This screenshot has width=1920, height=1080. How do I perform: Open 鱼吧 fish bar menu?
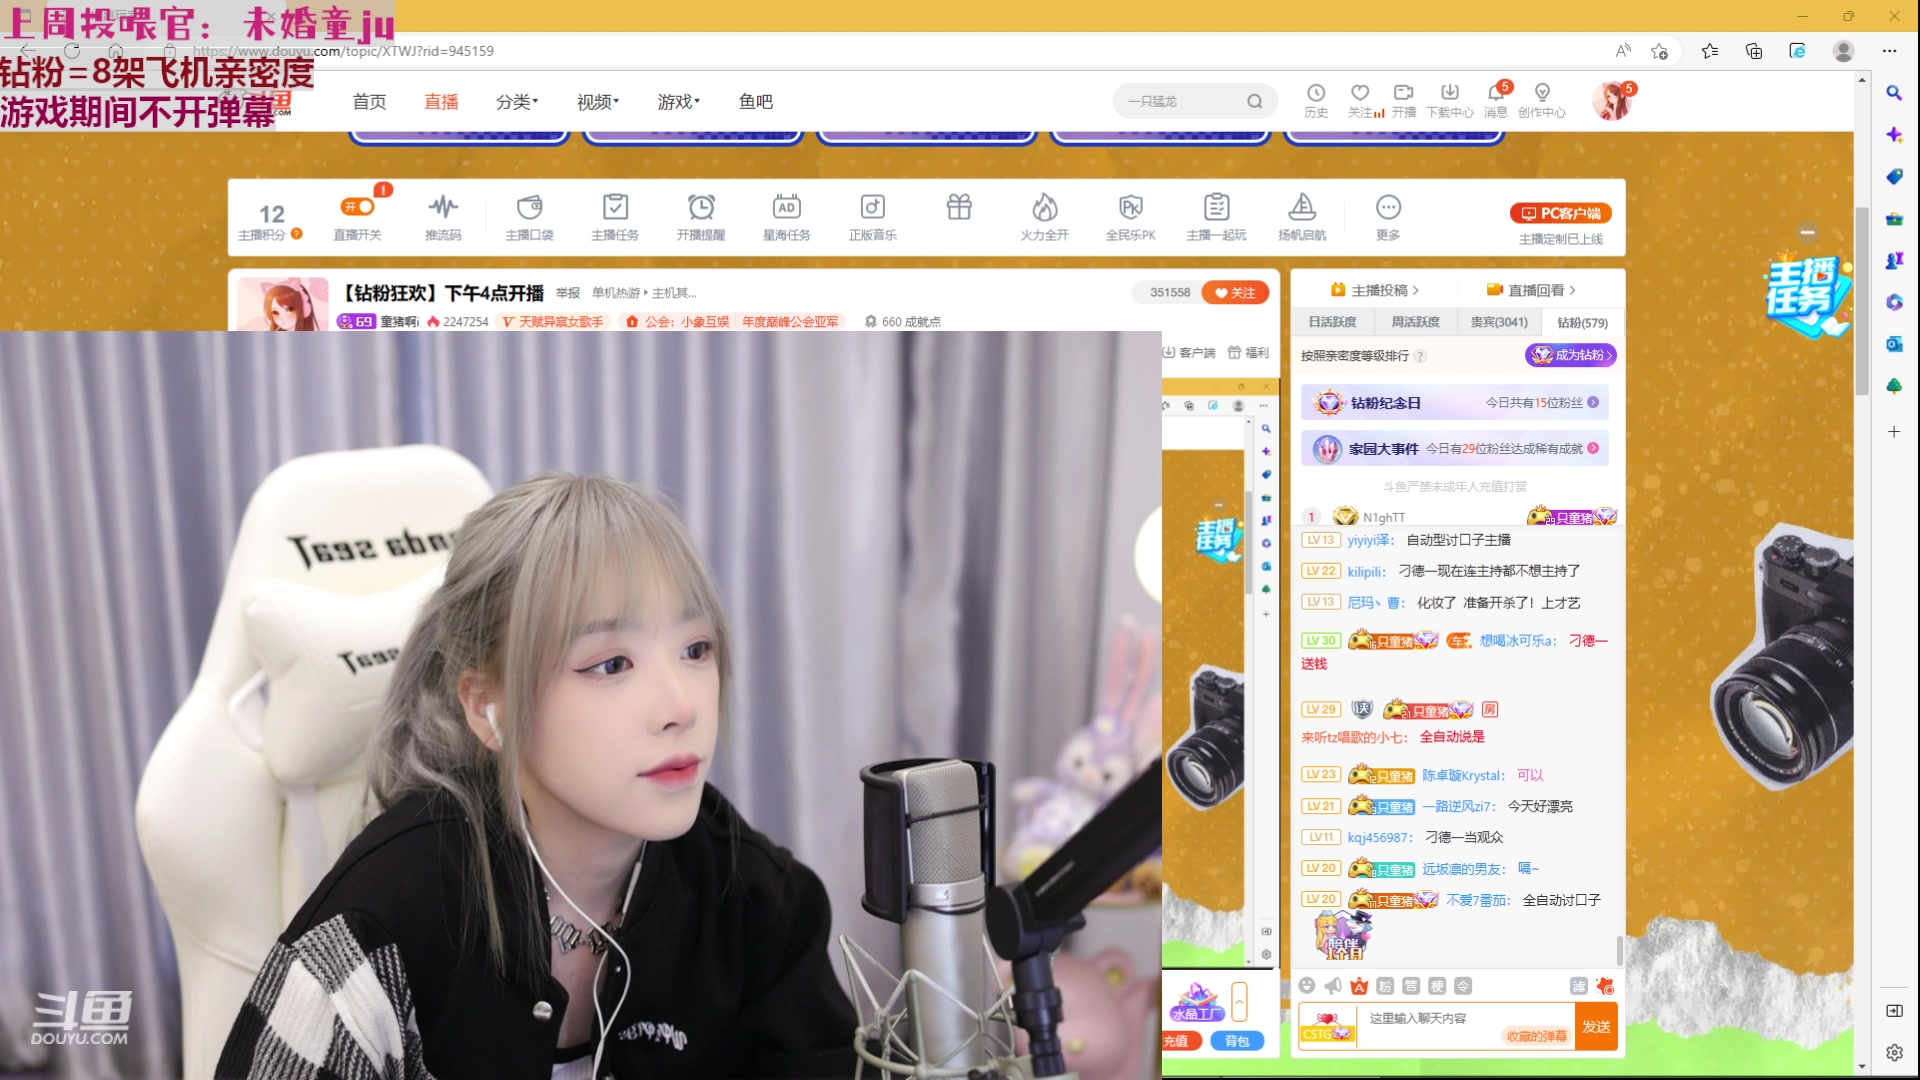[x=755, y=101]
